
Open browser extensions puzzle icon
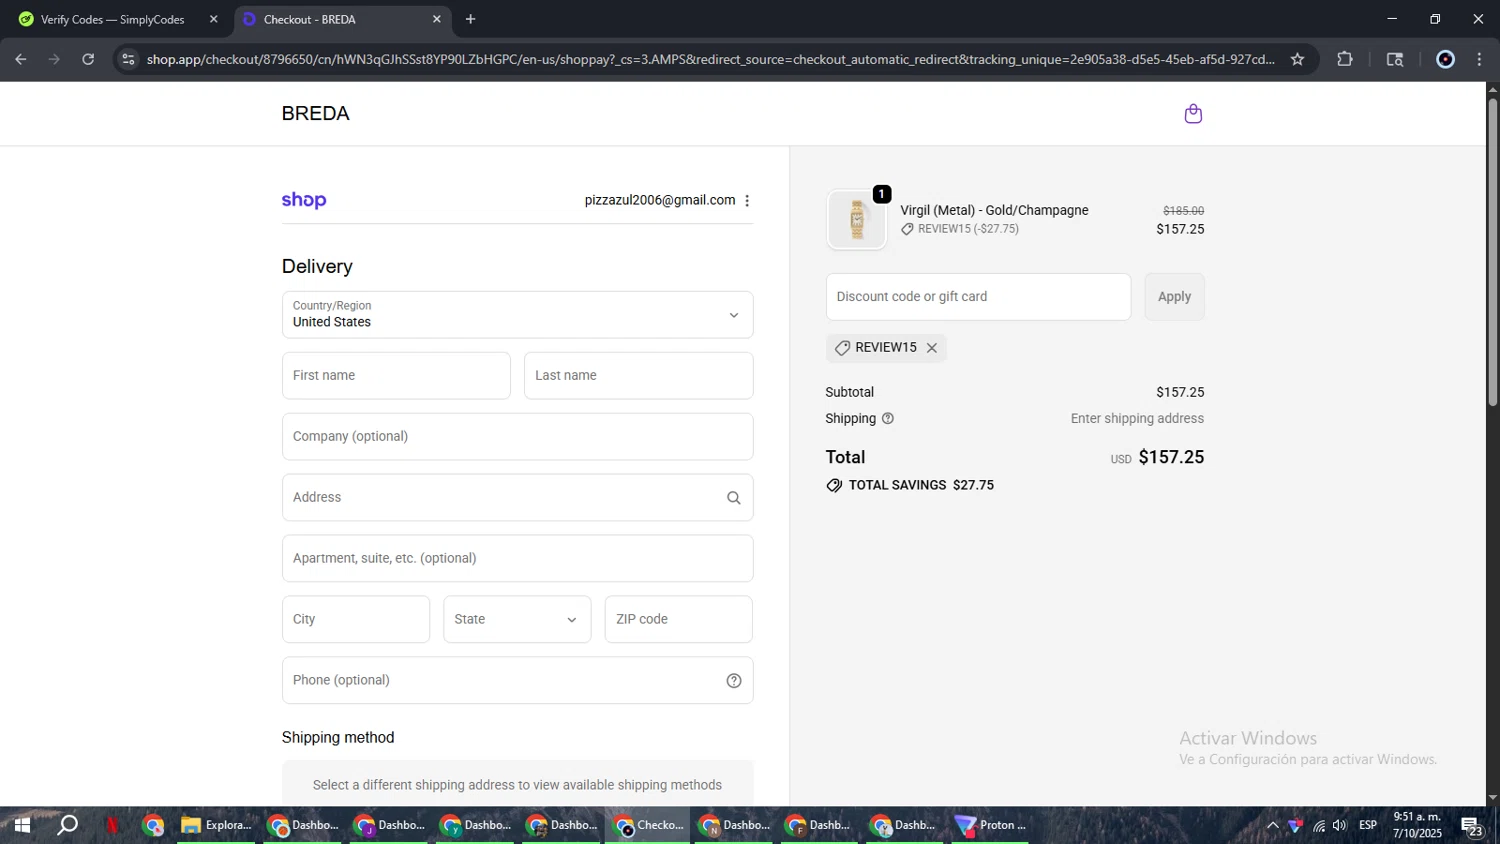point(1345,59)
